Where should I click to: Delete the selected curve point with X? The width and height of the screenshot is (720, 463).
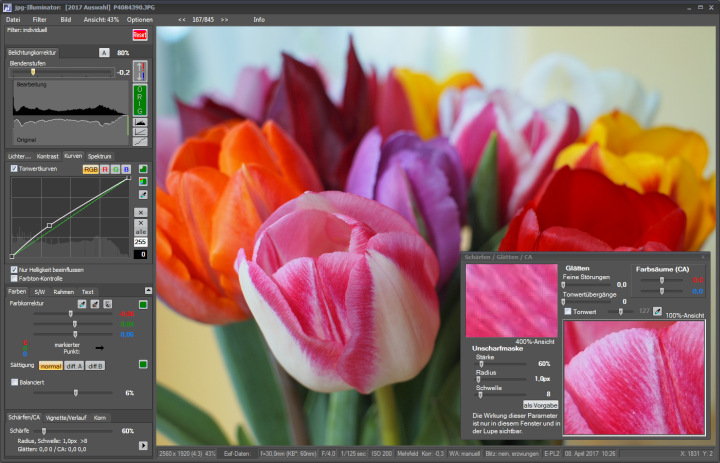tap(141, 212)
